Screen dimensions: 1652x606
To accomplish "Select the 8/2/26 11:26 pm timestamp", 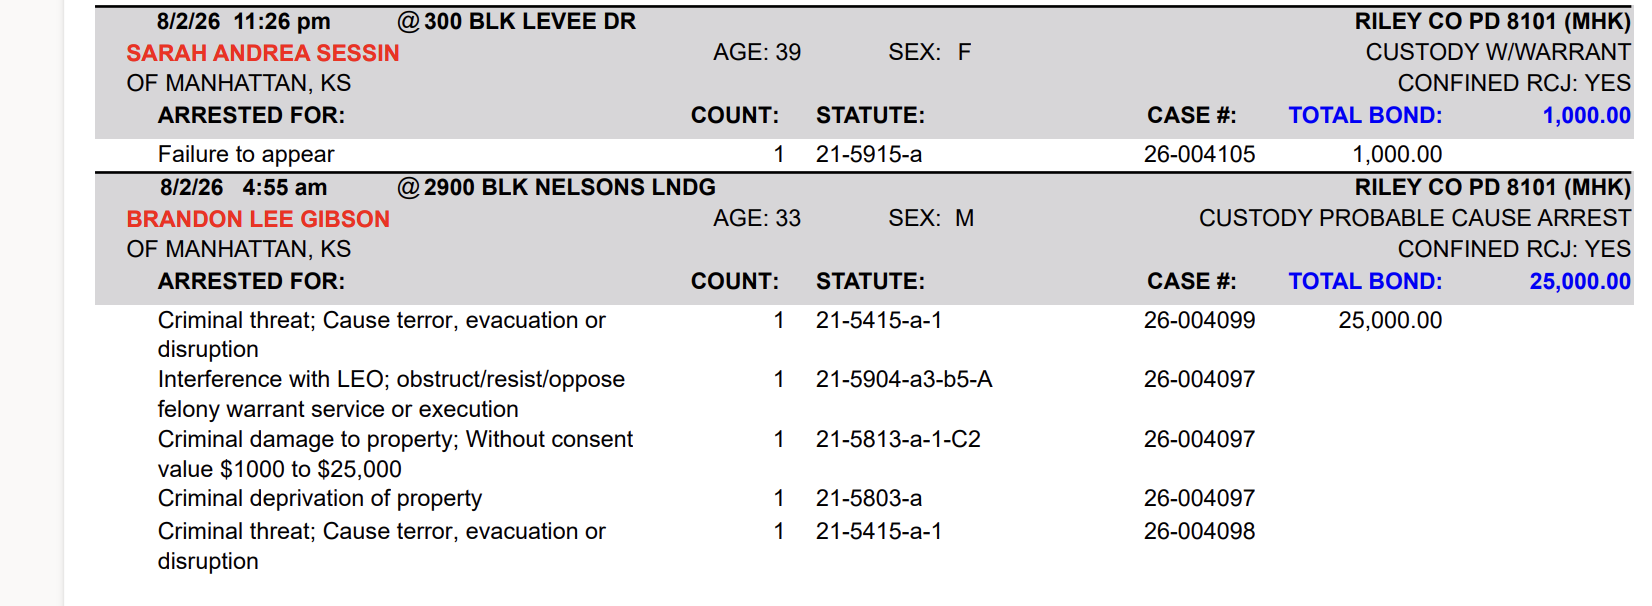I will tap(243, 21).
